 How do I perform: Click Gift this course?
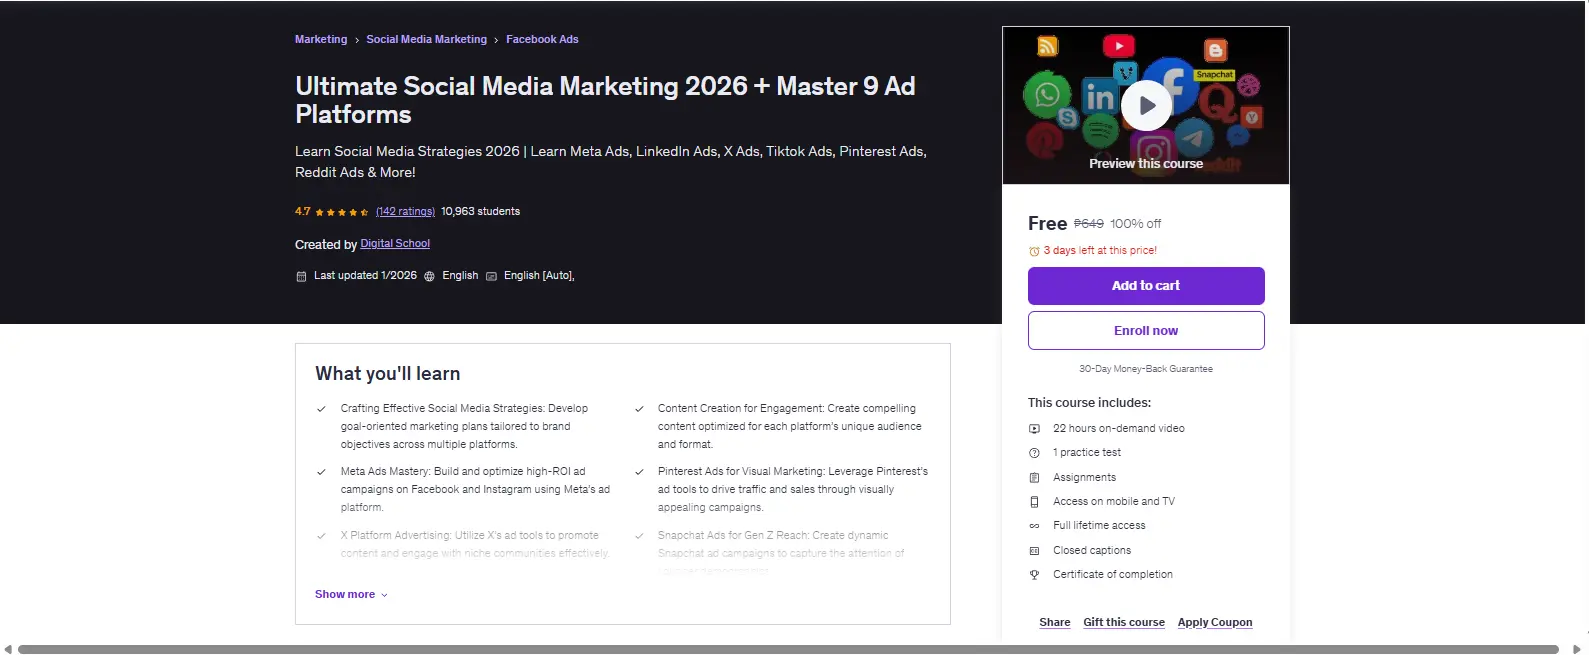pos(1124,622)
